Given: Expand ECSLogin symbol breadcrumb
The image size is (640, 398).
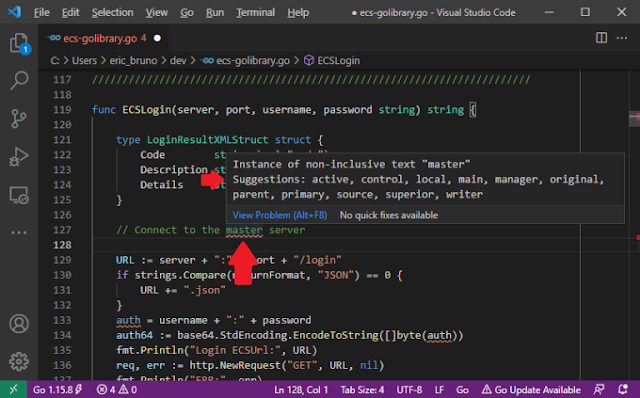Looking at the screenshot, I should point(338,61).
